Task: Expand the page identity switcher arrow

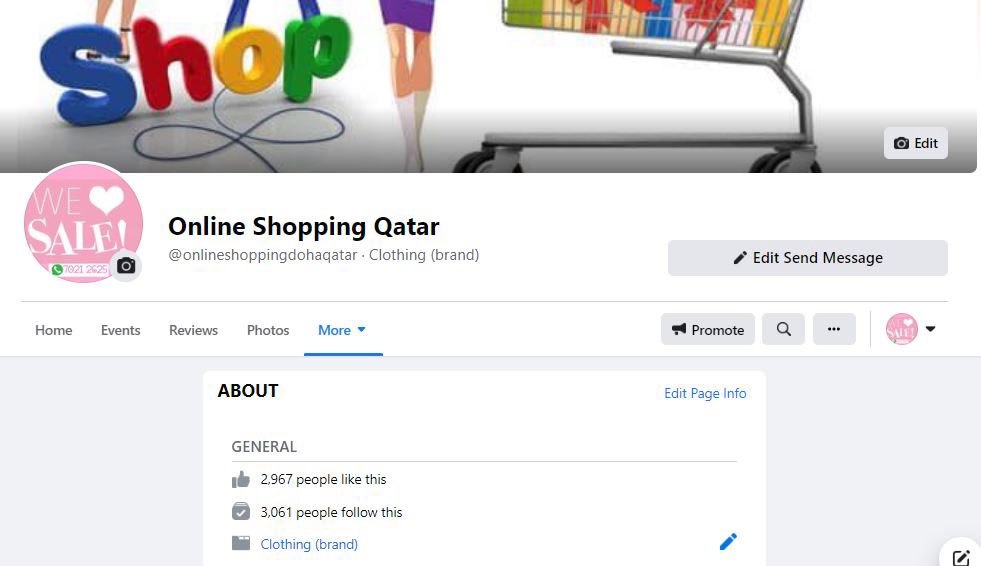Action: click(930, 329)
